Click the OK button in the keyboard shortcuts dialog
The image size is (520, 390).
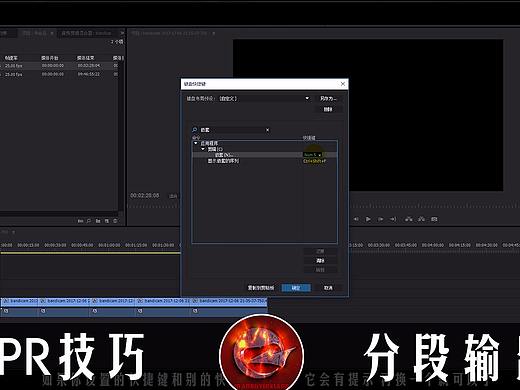[x=296, y=288]
